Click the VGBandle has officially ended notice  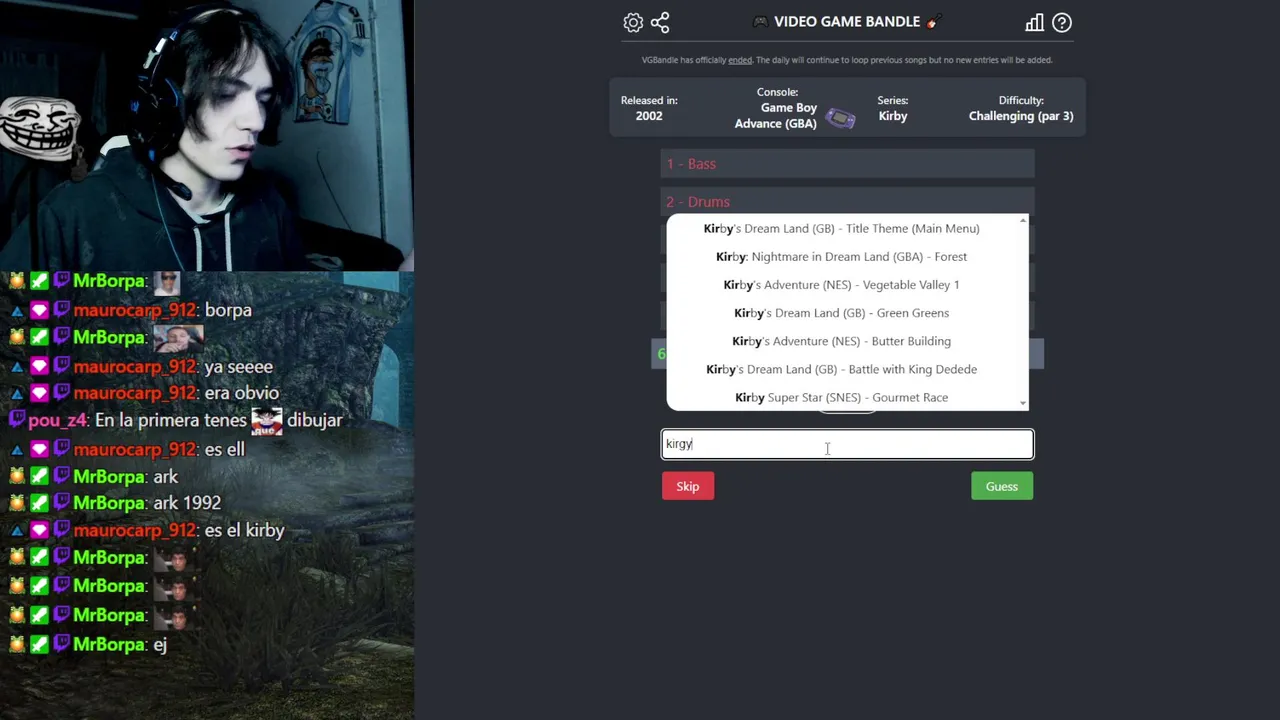[x=847, y=60]
